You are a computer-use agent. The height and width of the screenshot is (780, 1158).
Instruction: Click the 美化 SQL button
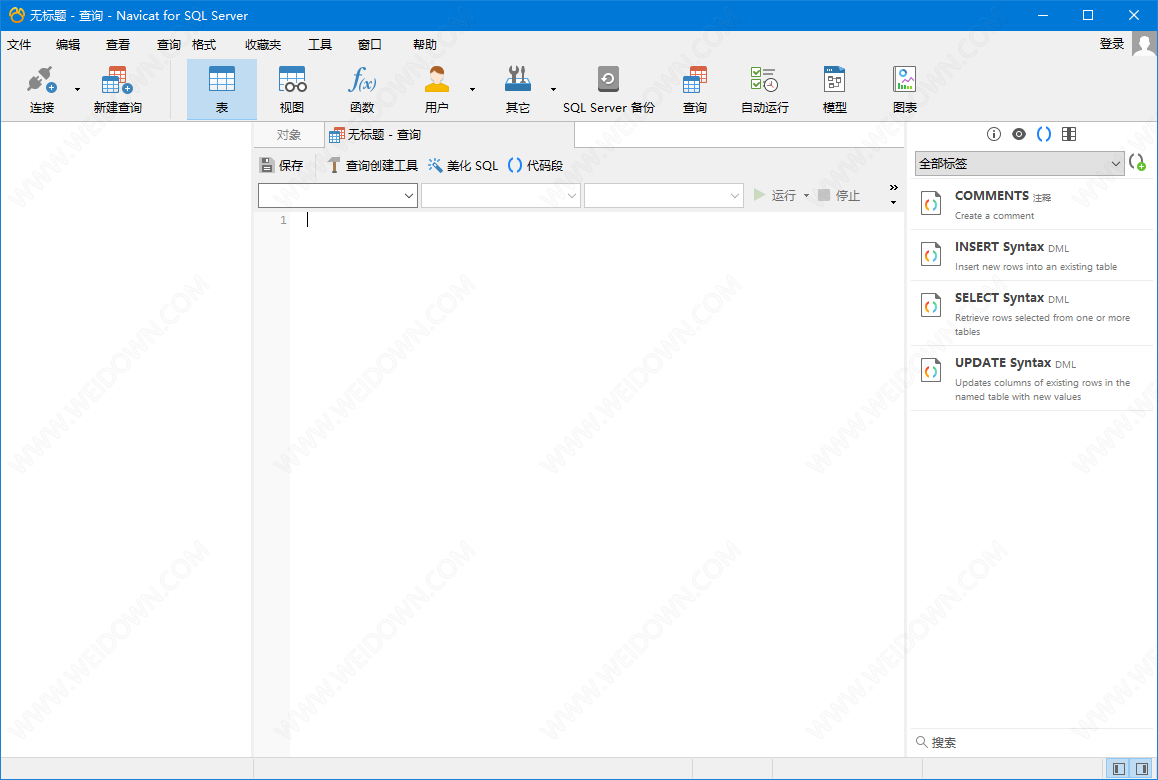[462, 166]
